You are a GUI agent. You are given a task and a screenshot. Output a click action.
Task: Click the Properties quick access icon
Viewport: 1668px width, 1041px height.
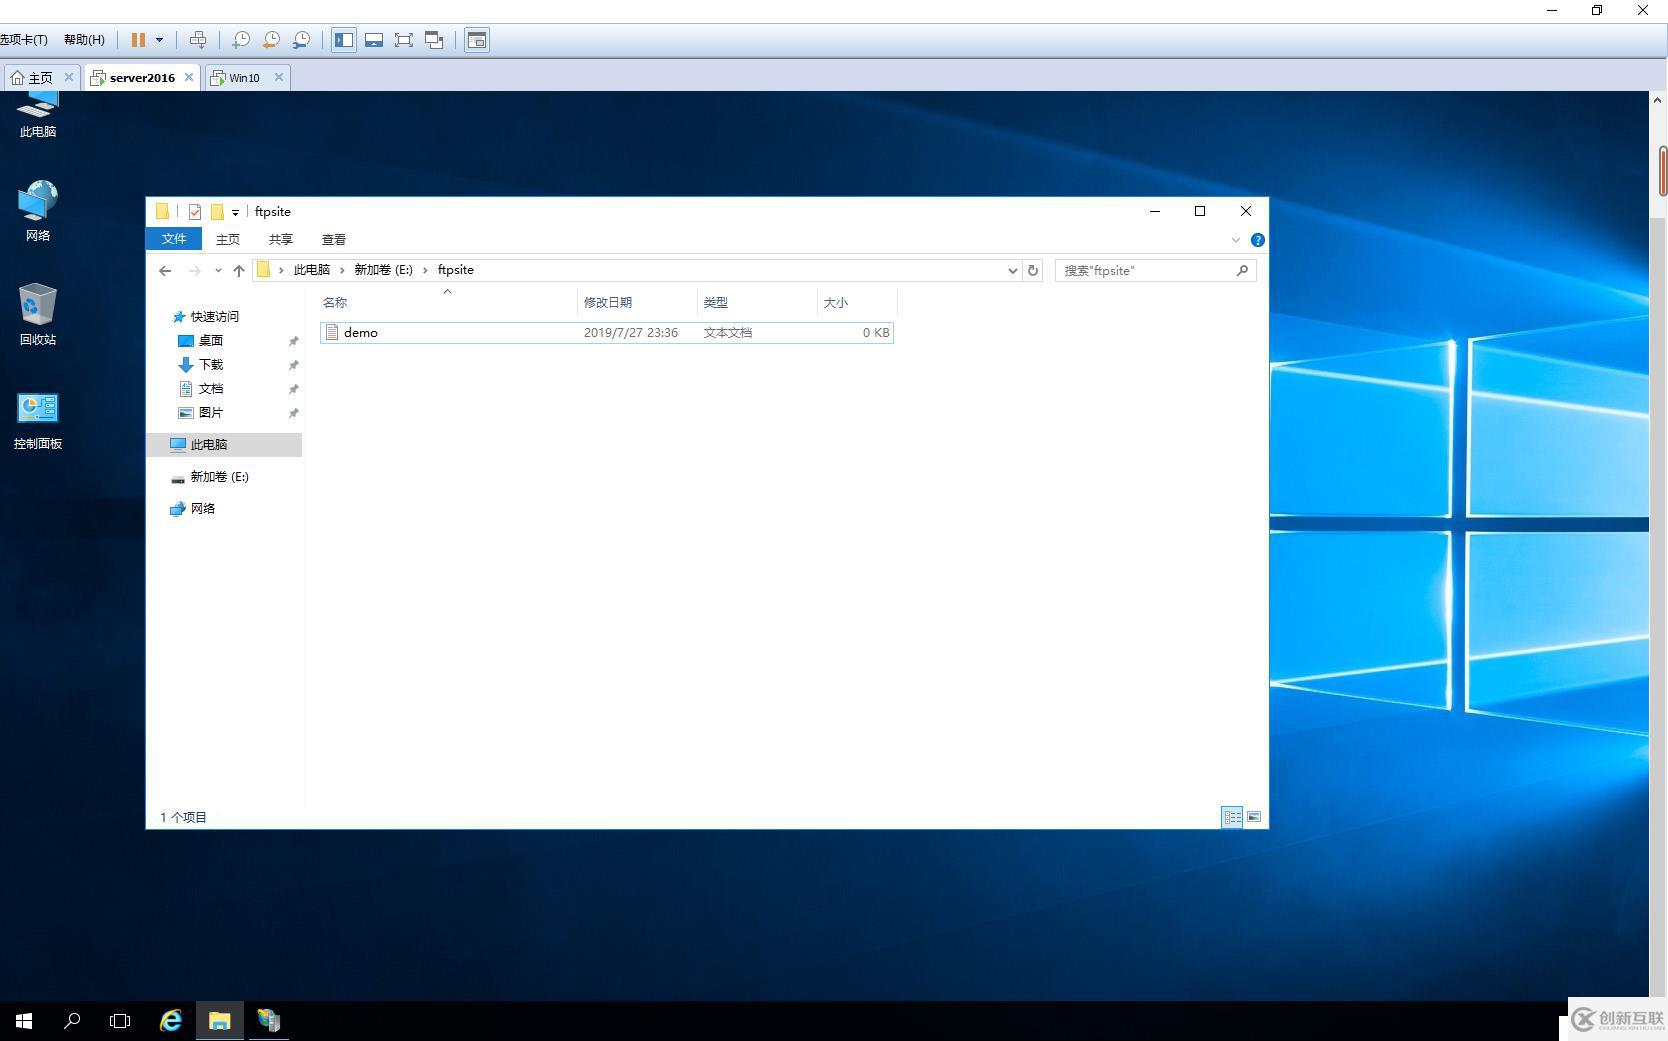pos(195,212)
